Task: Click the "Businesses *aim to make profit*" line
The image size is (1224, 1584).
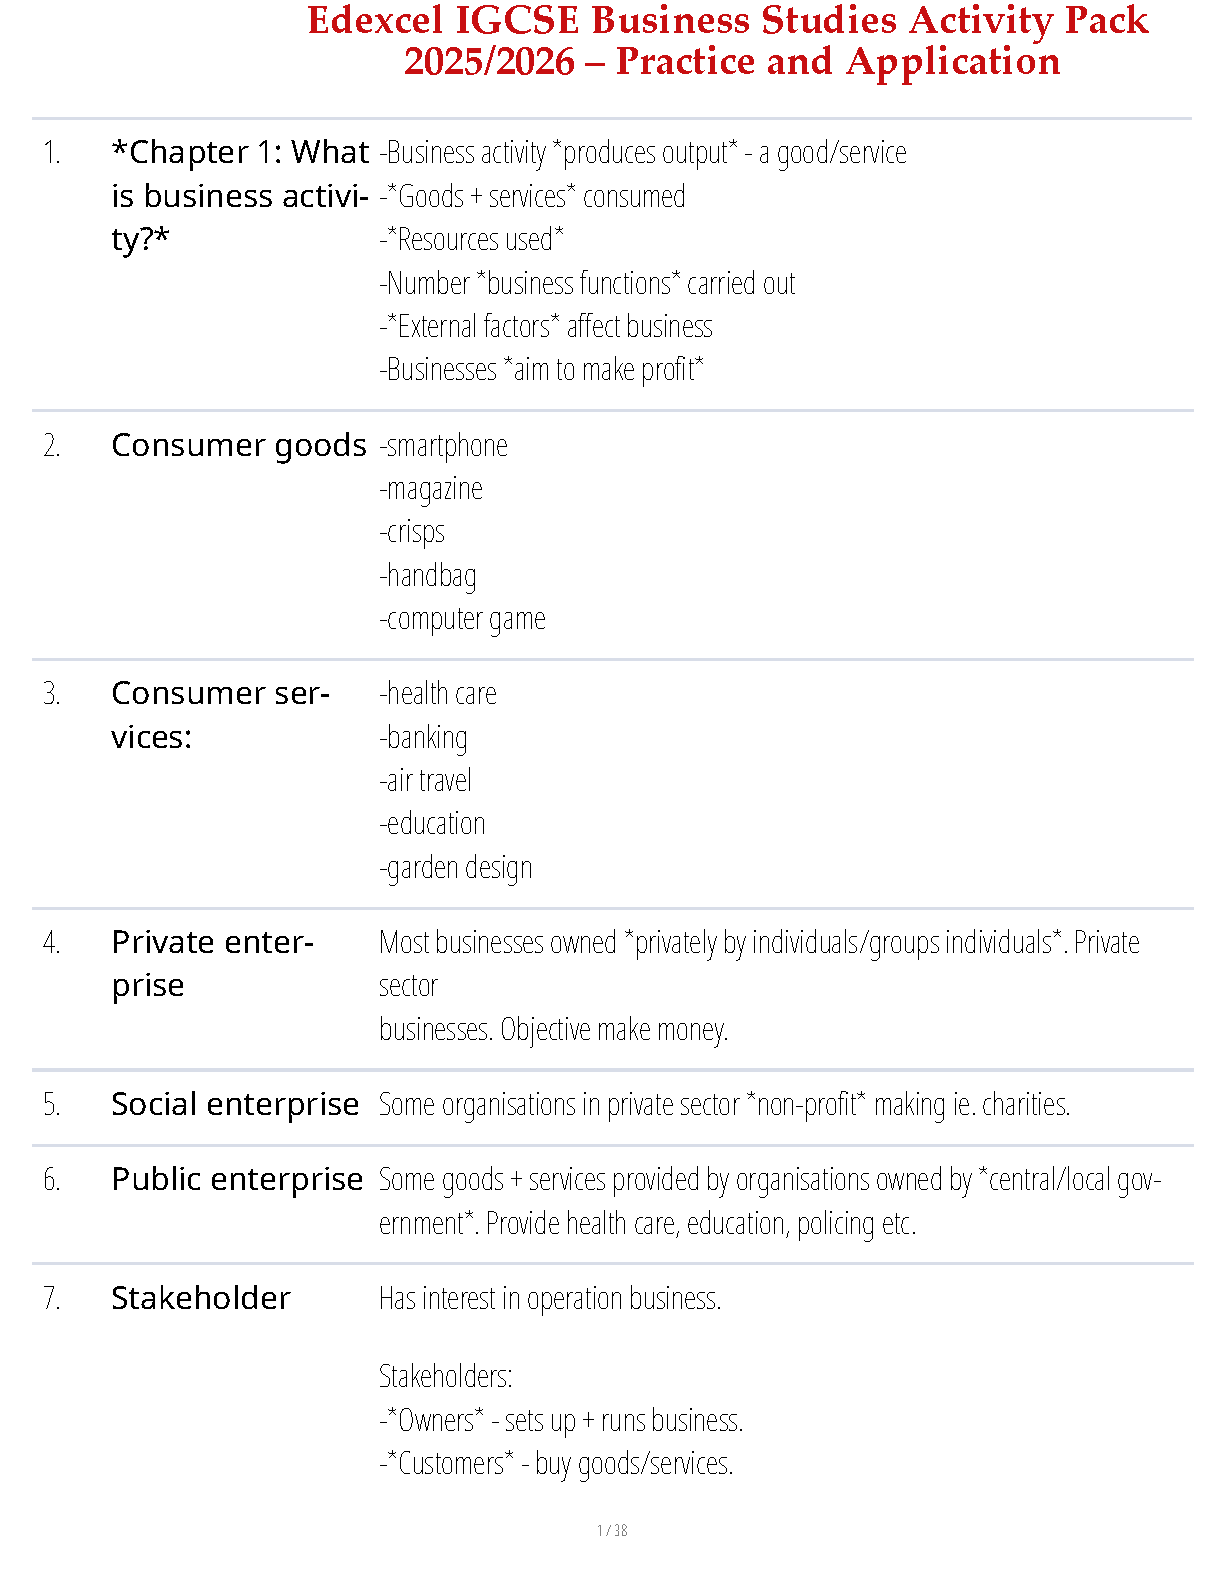Action: click(x=542, y=370)
